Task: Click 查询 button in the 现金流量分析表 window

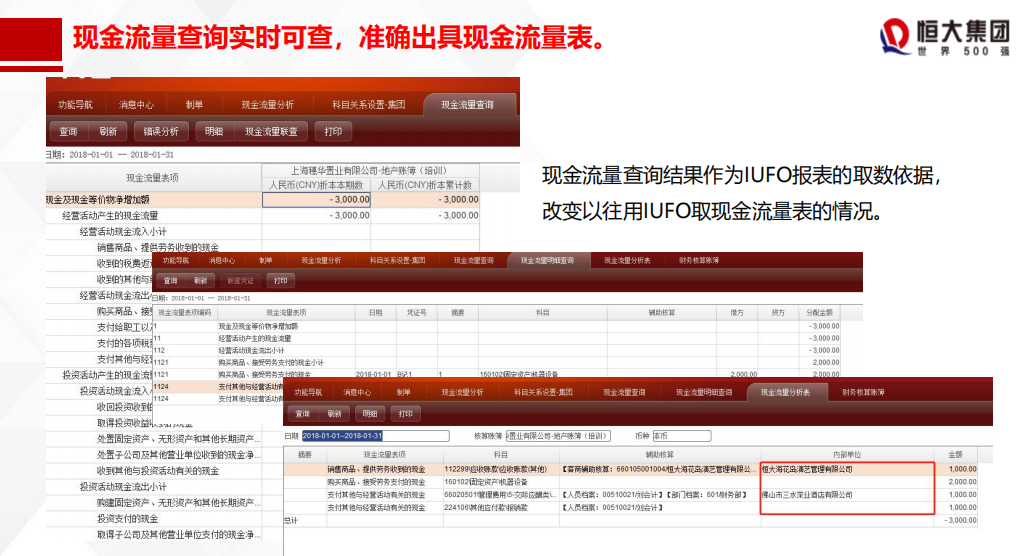Action: [303, 414]
